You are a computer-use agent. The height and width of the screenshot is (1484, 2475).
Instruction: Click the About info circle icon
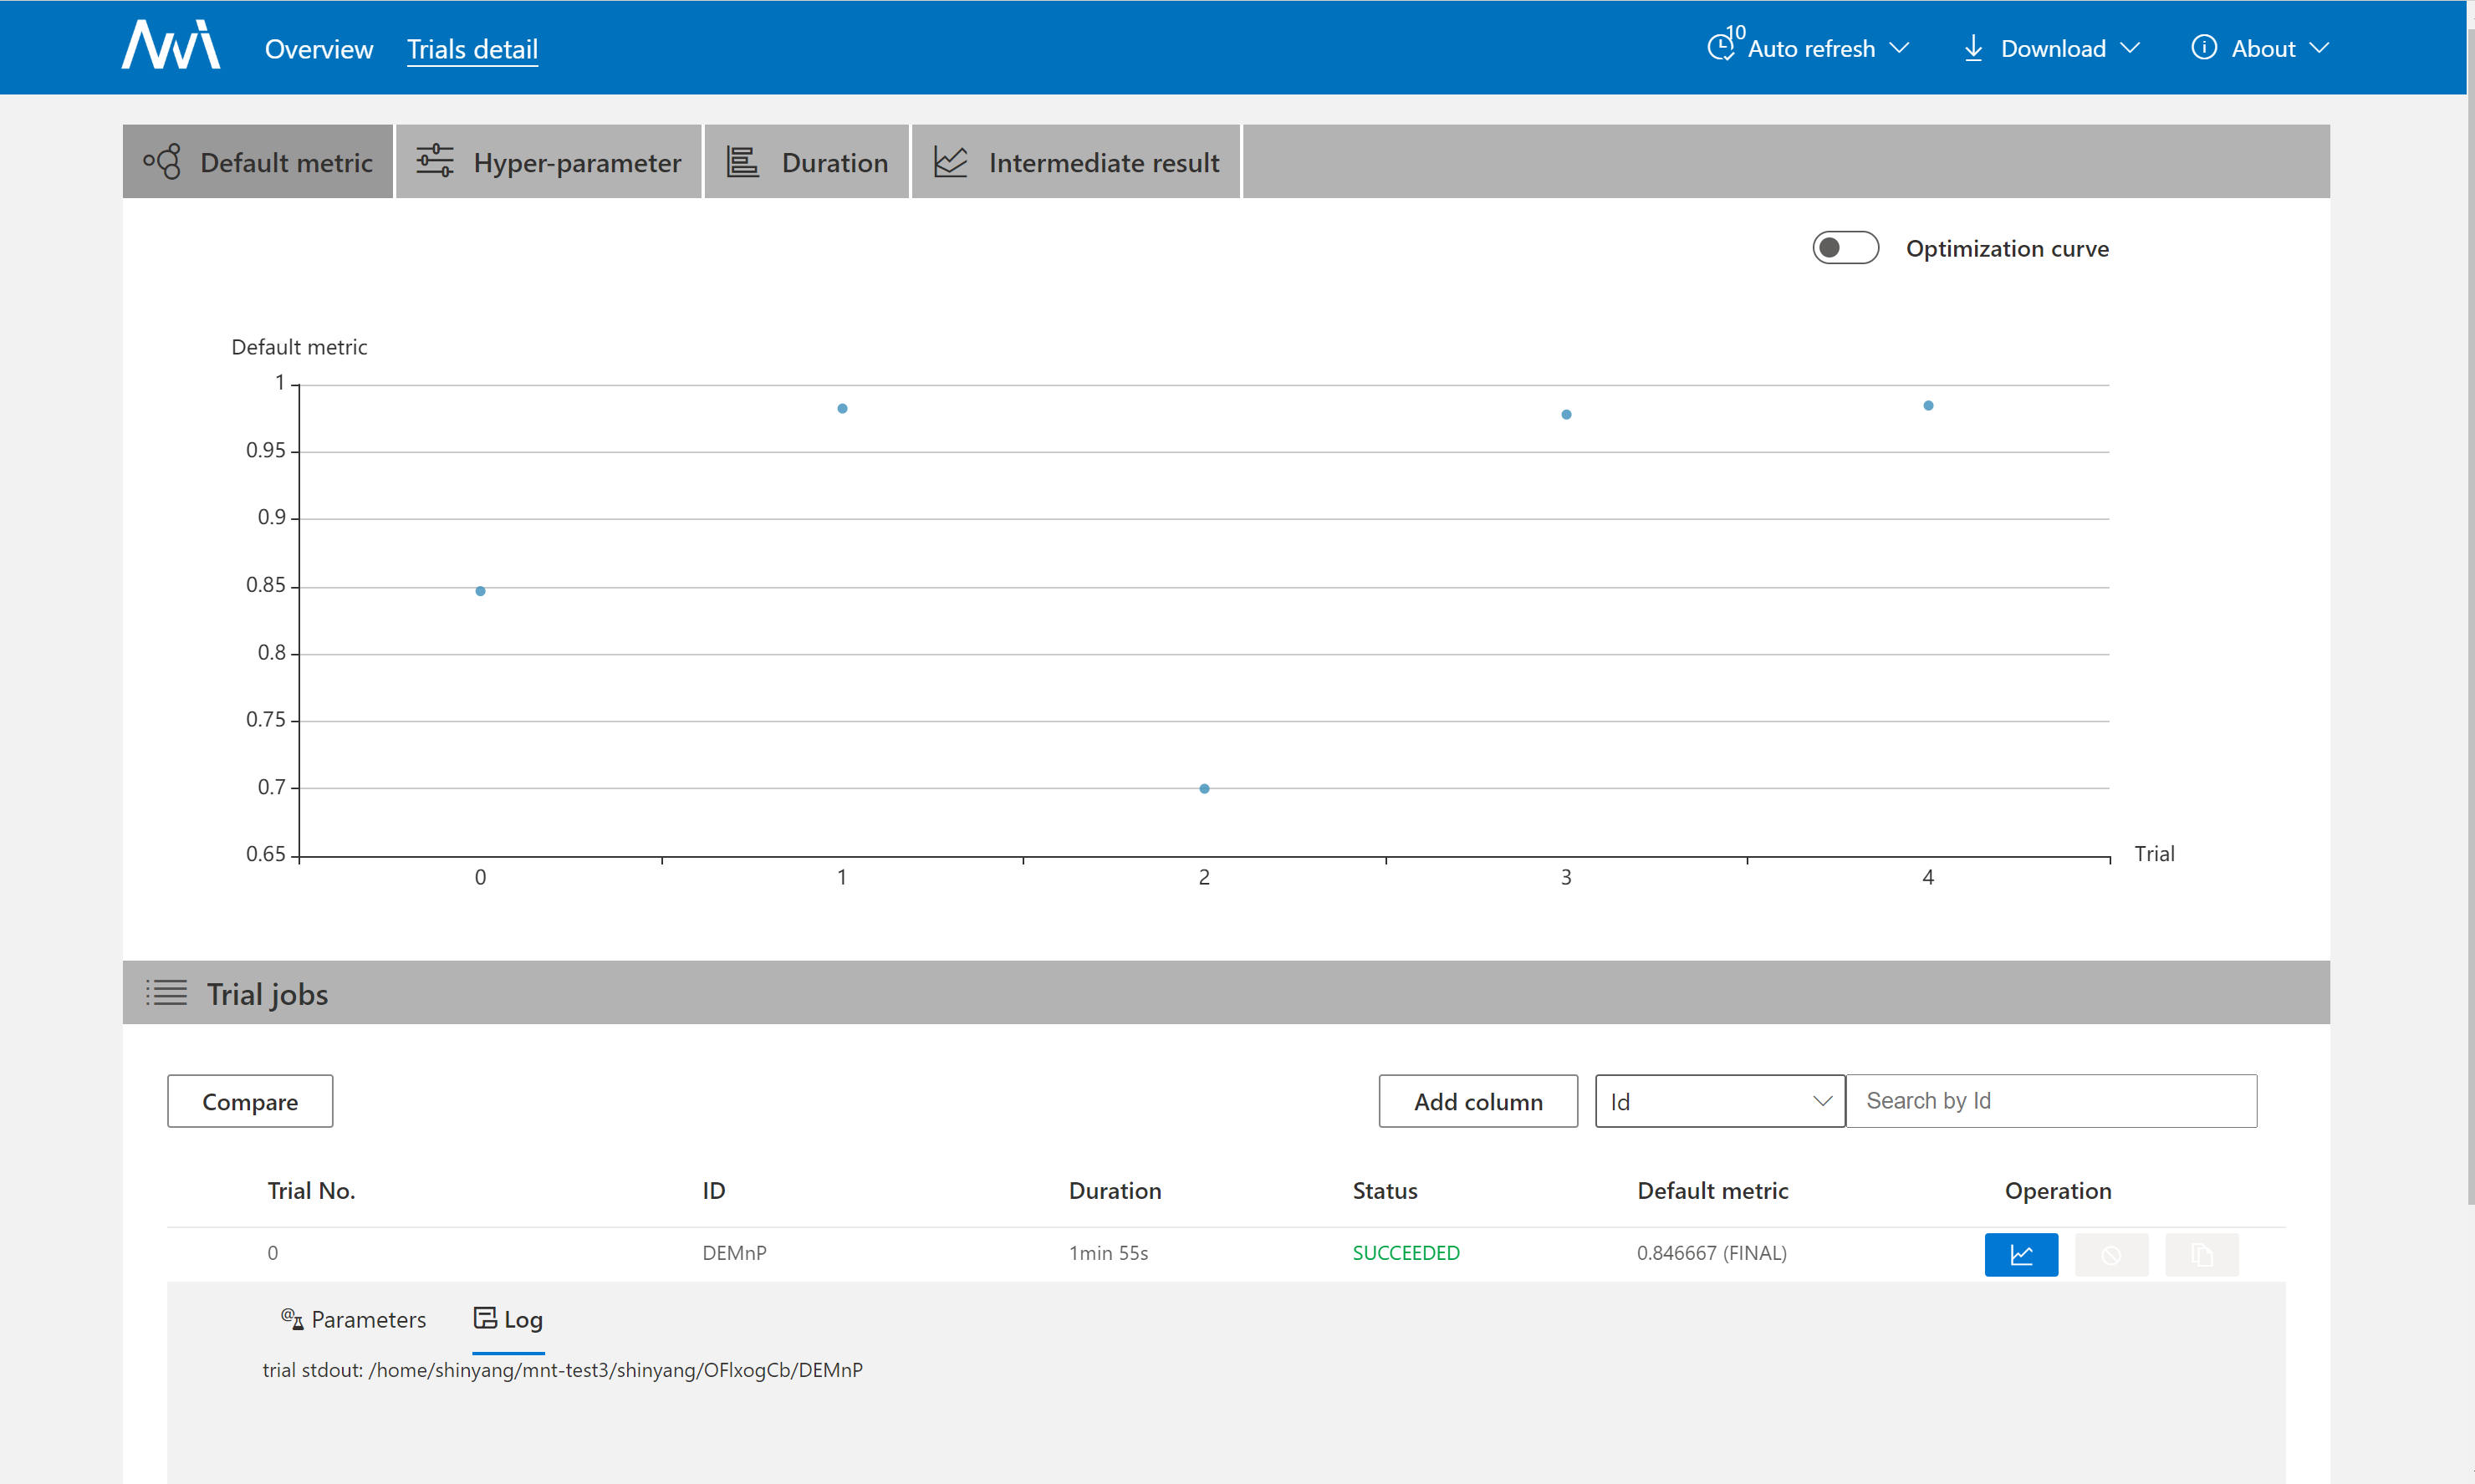[x=2203, y=48]
